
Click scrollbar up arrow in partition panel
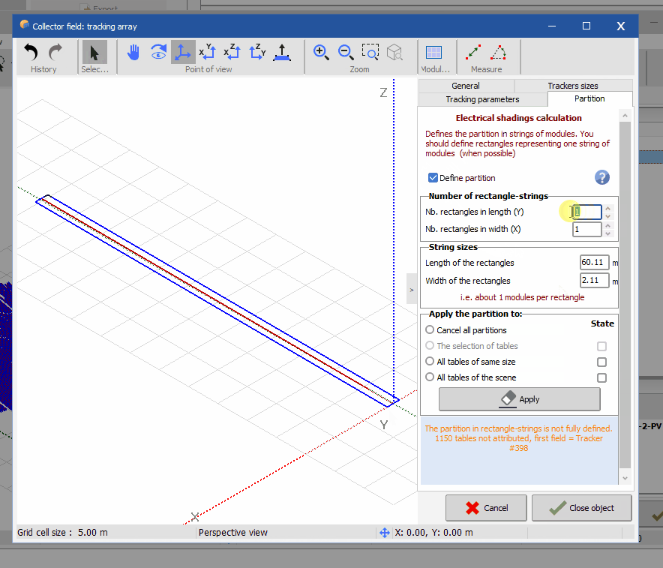(x=625, y=115)
